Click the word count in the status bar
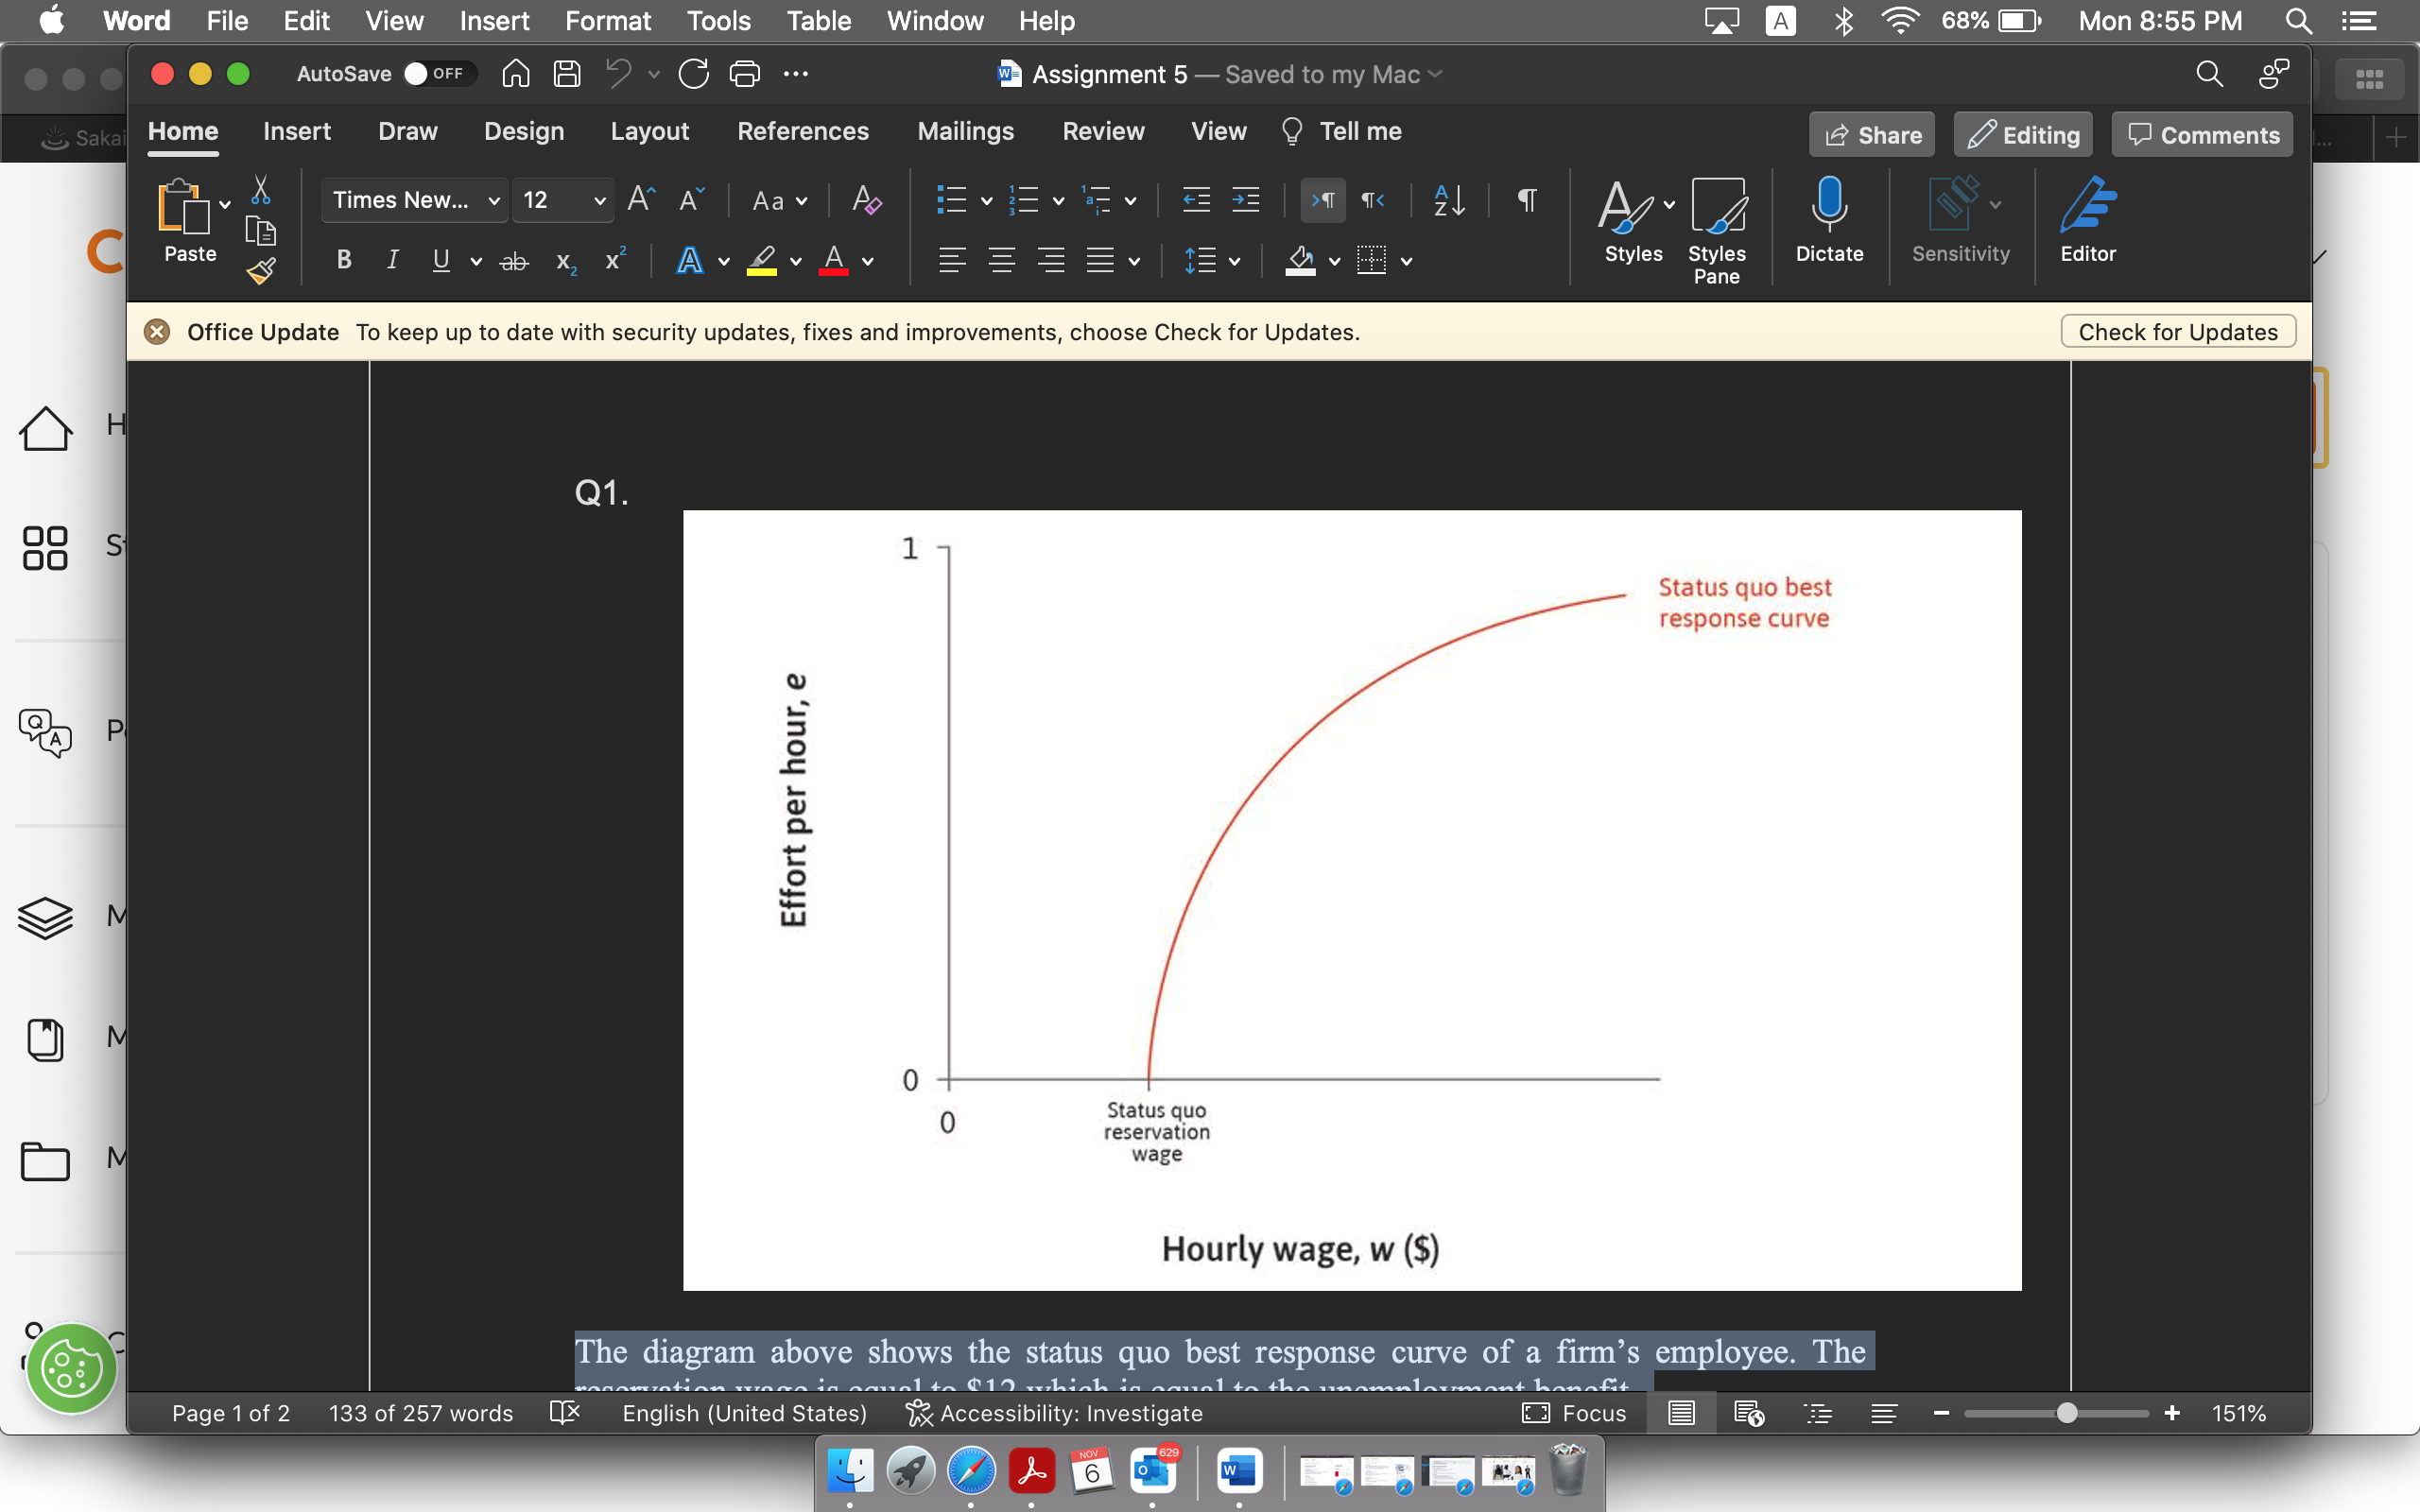The image size is (2420, 1512). coord(420,1413)
